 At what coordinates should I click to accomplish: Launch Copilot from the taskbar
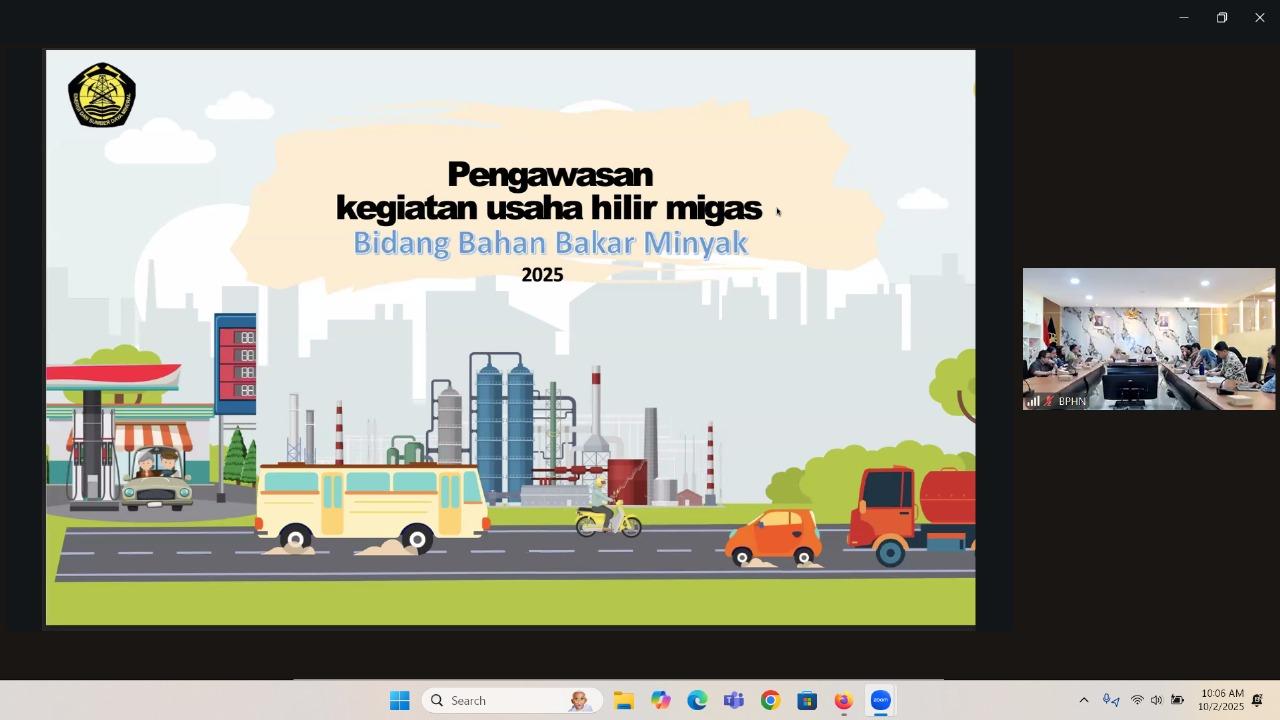click(661, 700)
